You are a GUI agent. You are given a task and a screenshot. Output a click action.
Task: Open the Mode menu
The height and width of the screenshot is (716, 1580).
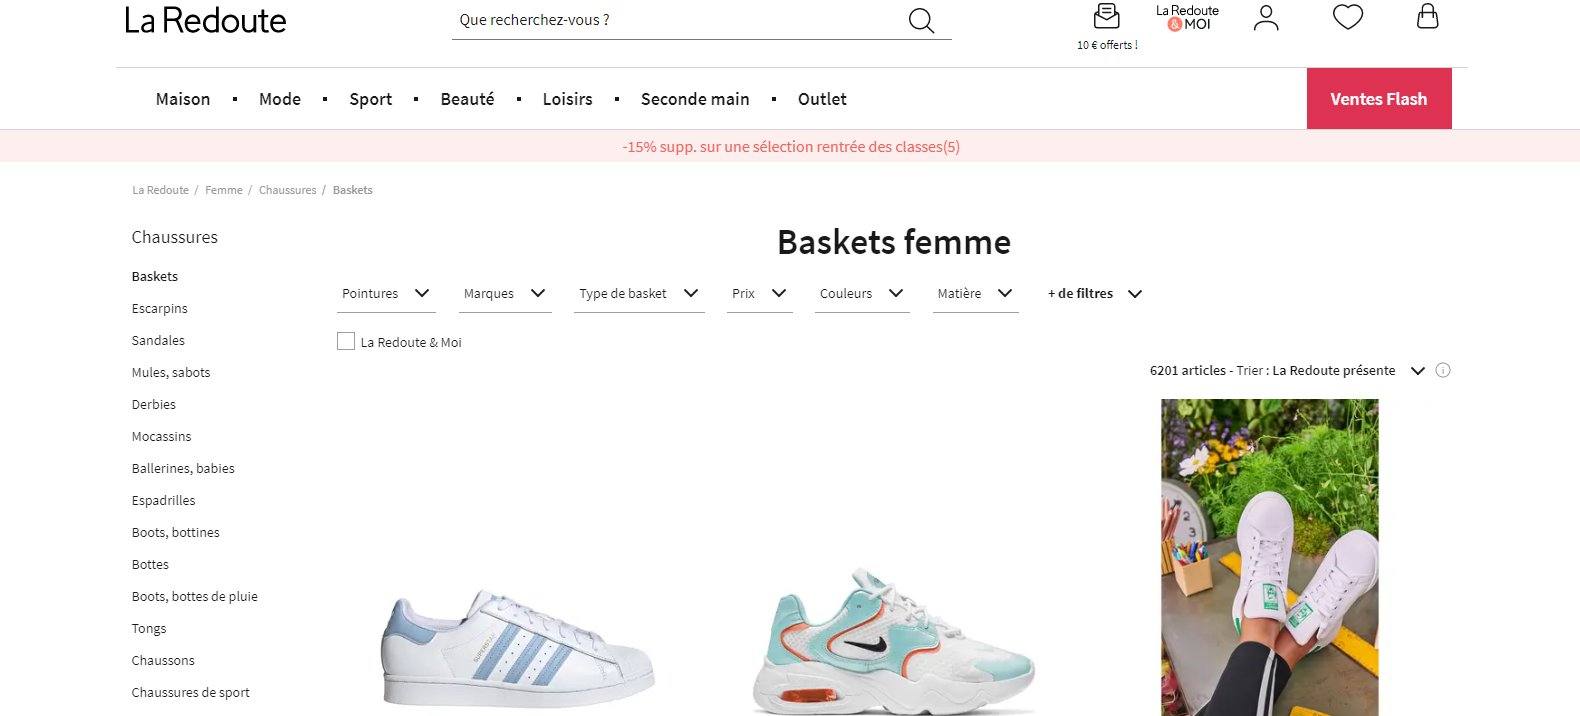280,99
